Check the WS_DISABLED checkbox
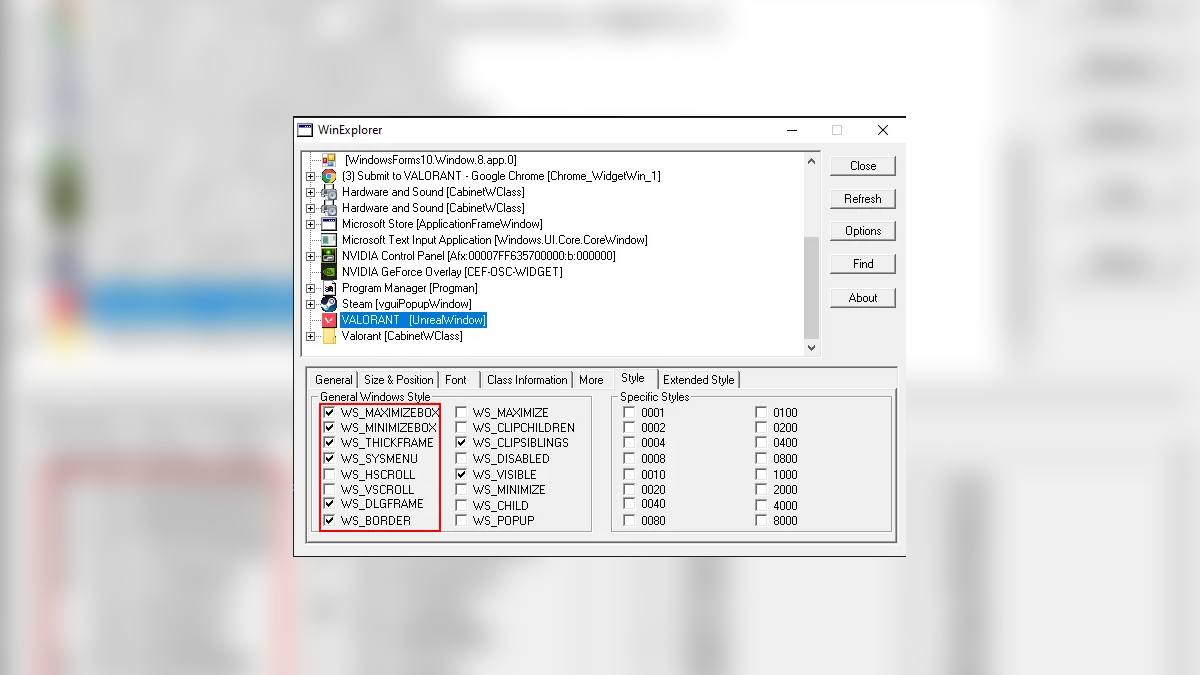 pos(461,458)
